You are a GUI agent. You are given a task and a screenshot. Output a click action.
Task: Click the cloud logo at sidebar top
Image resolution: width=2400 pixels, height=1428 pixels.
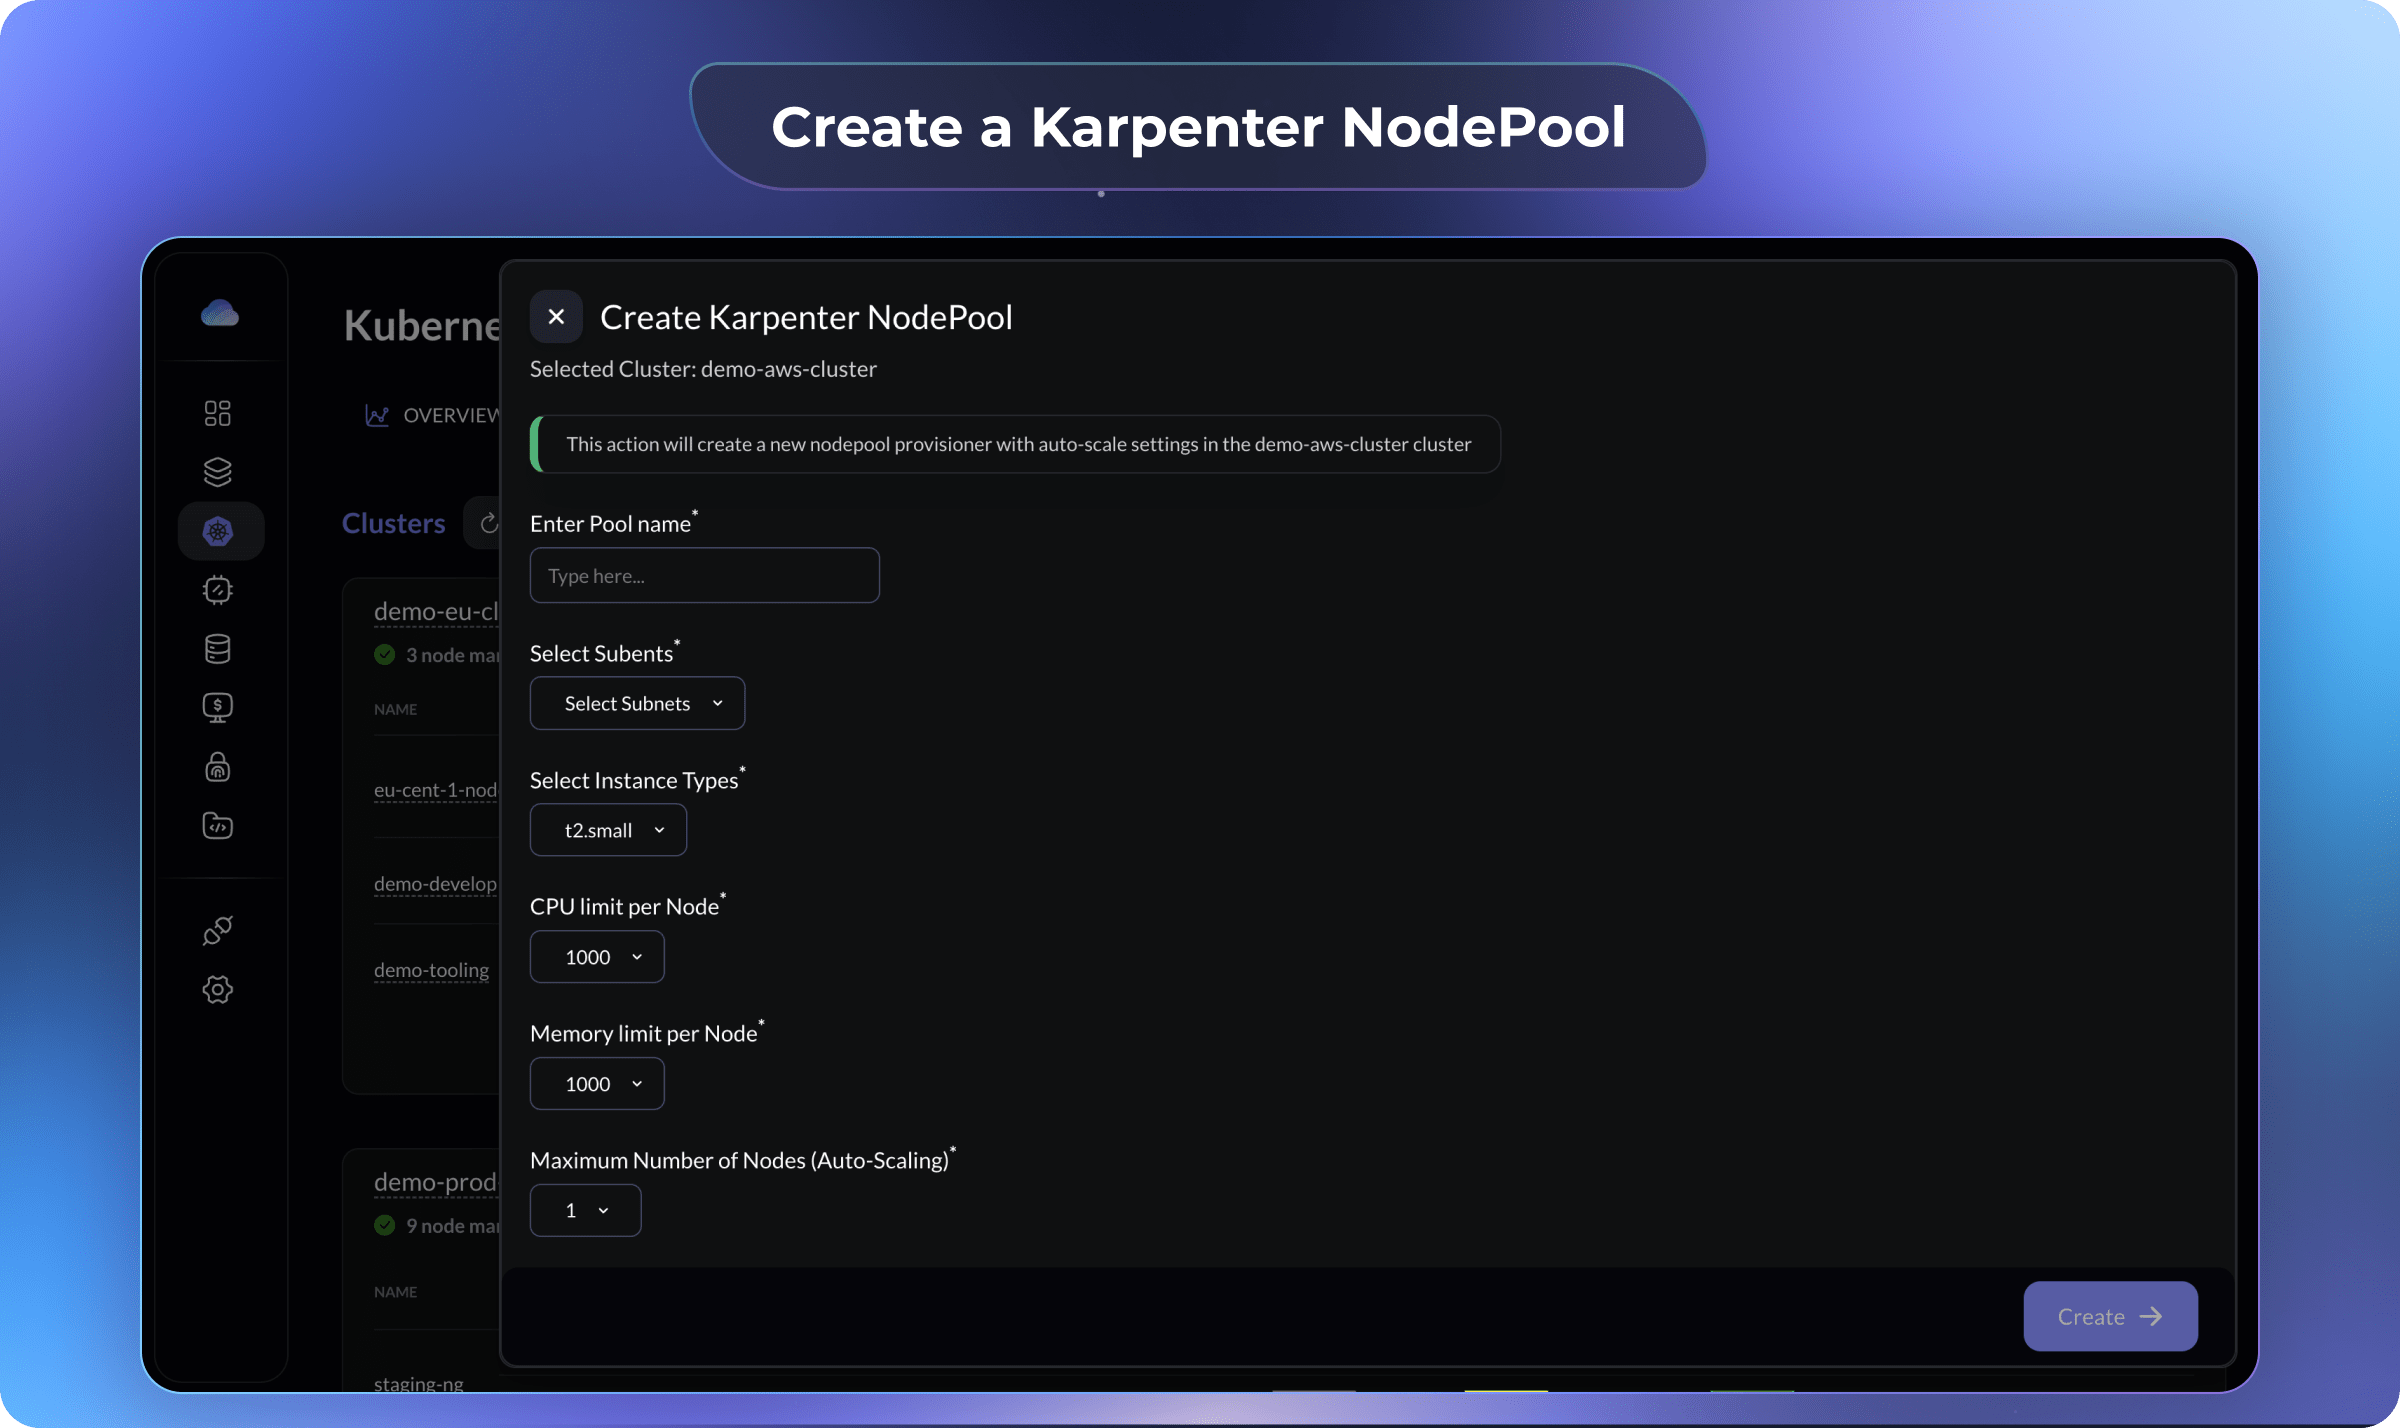tap(220, 312)
